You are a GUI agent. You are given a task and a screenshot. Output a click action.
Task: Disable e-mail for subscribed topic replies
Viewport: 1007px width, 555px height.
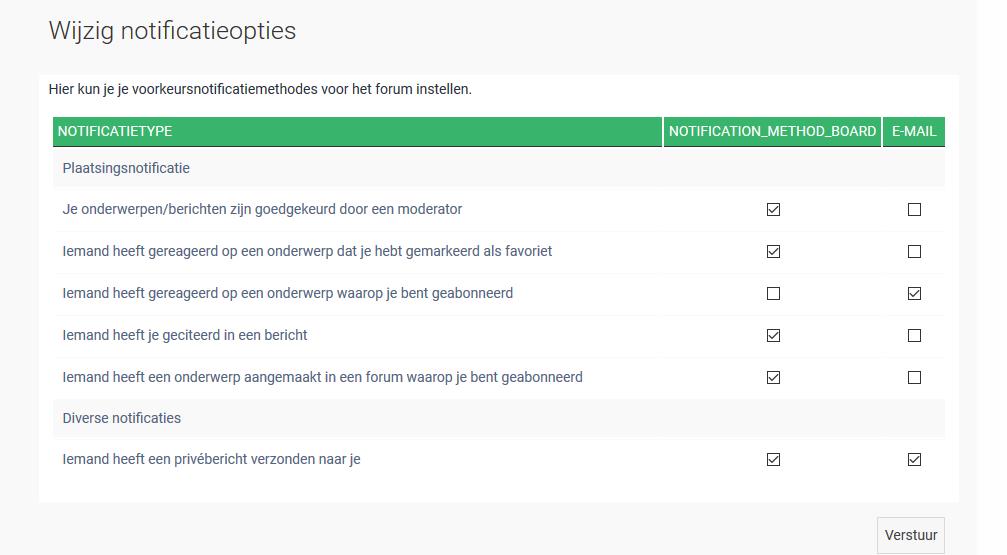[x=914, y=294]
